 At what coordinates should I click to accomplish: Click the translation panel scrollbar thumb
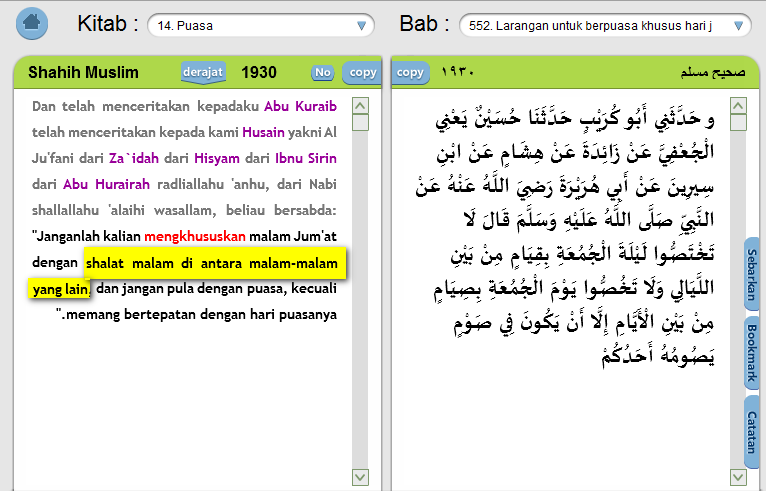point(361,123)
